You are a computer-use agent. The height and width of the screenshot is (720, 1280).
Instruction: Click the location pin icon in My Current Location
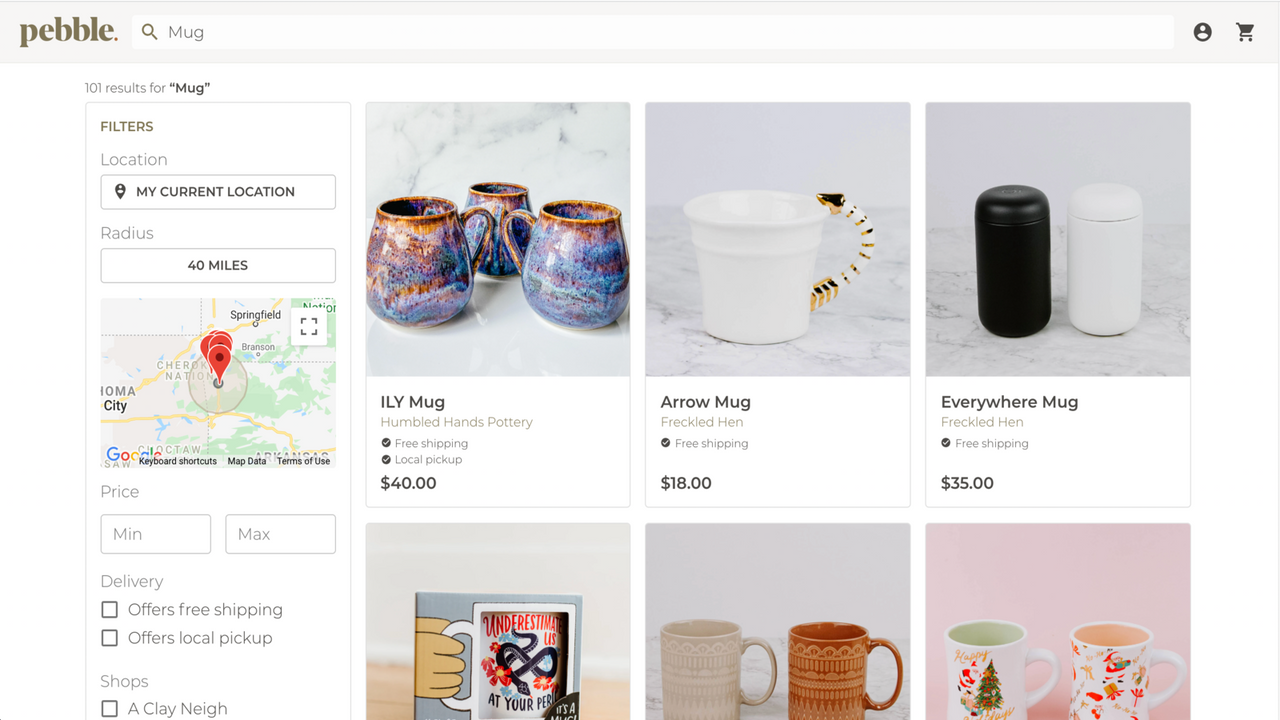point(120,191)
